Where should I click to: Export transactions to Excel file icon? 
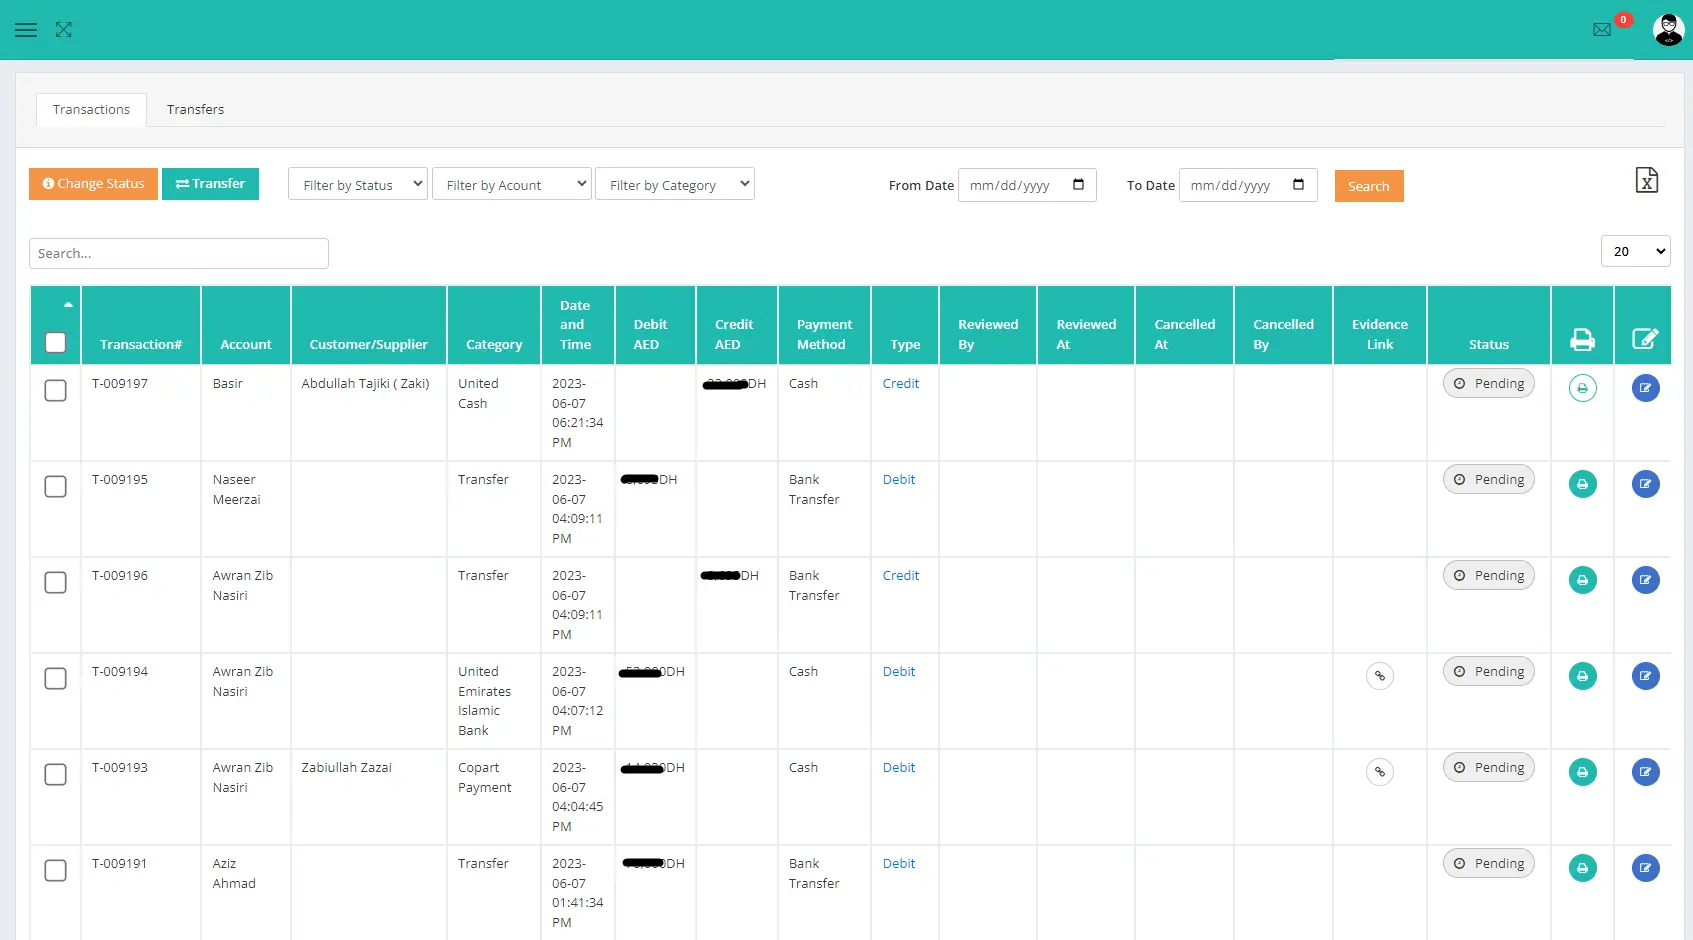(x=1646, y=180)
